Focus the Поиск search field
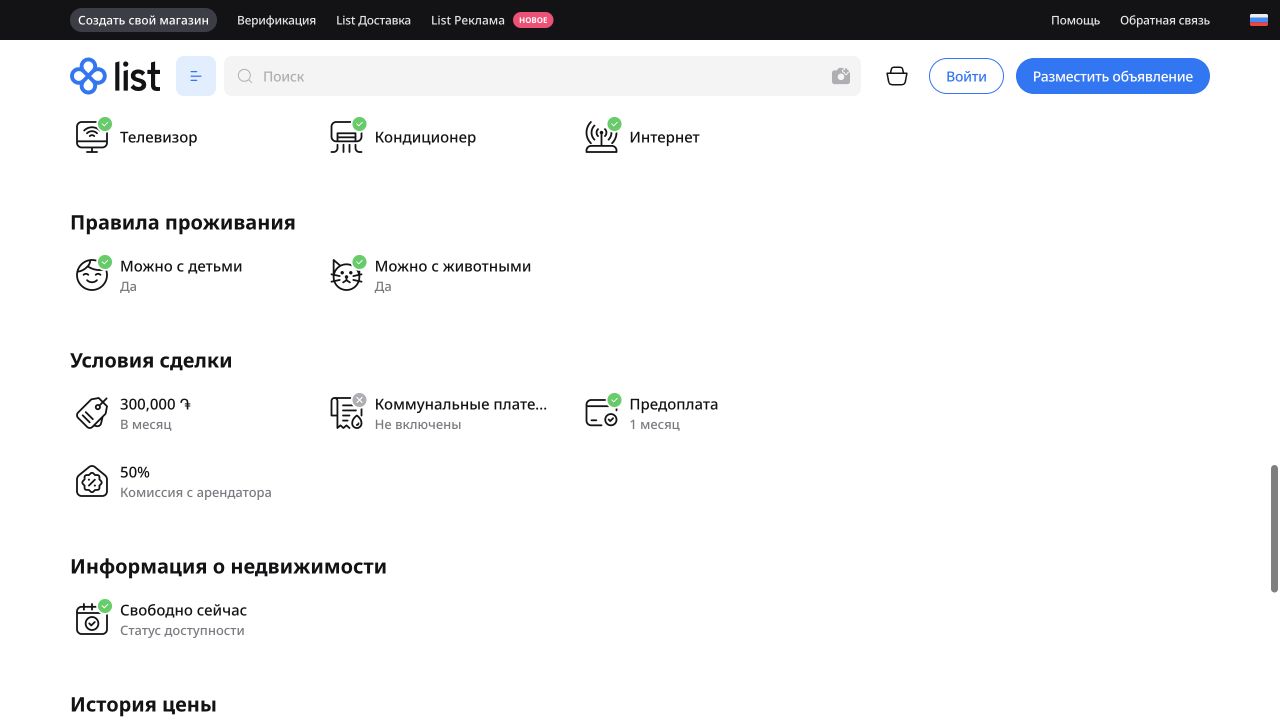Image resolution: width=1280 pixels, height=720 pixels. (x=542, y=76)
